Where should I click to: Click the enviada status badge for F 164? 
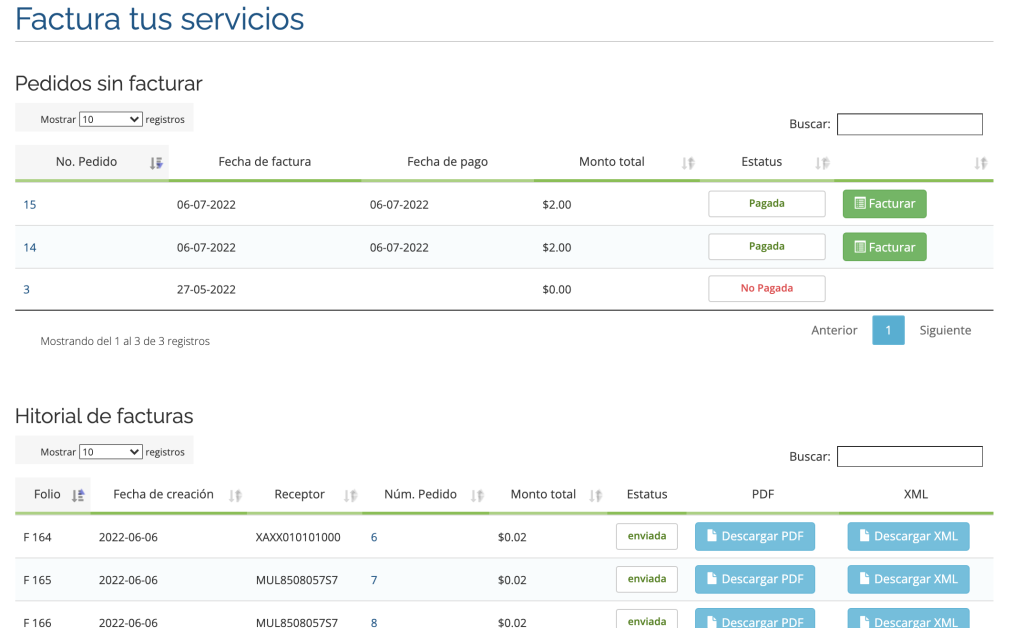coord(647,537)
